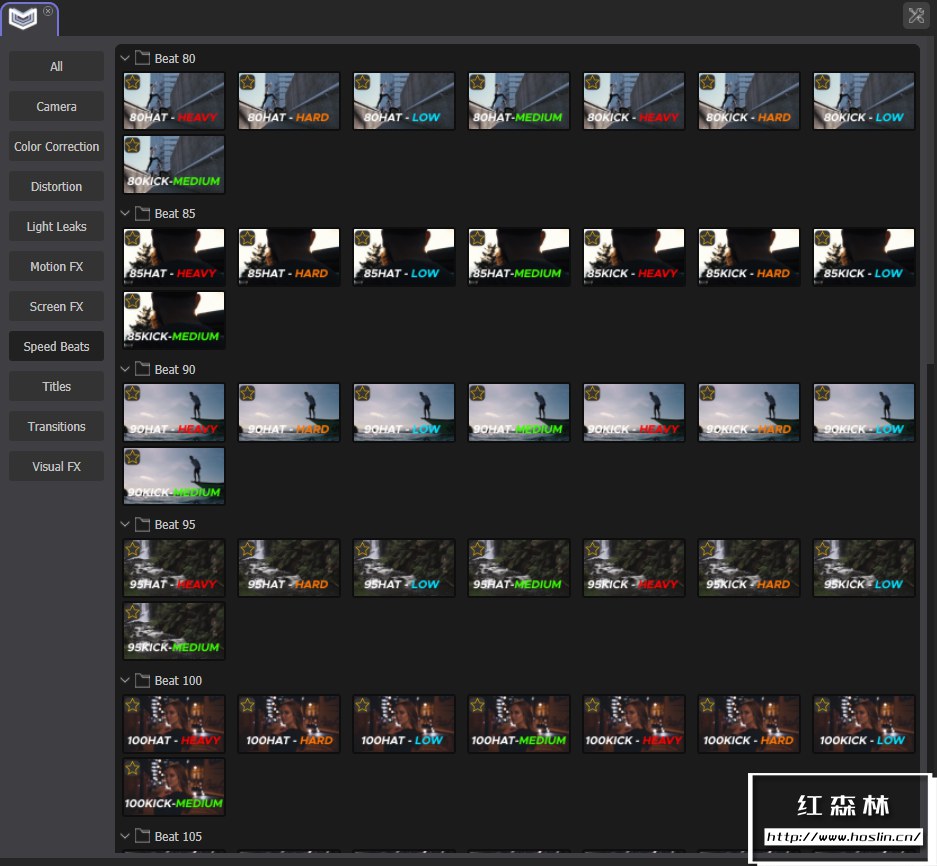
Task: Click the Beat 100 folder label
Action: (178, 680)
